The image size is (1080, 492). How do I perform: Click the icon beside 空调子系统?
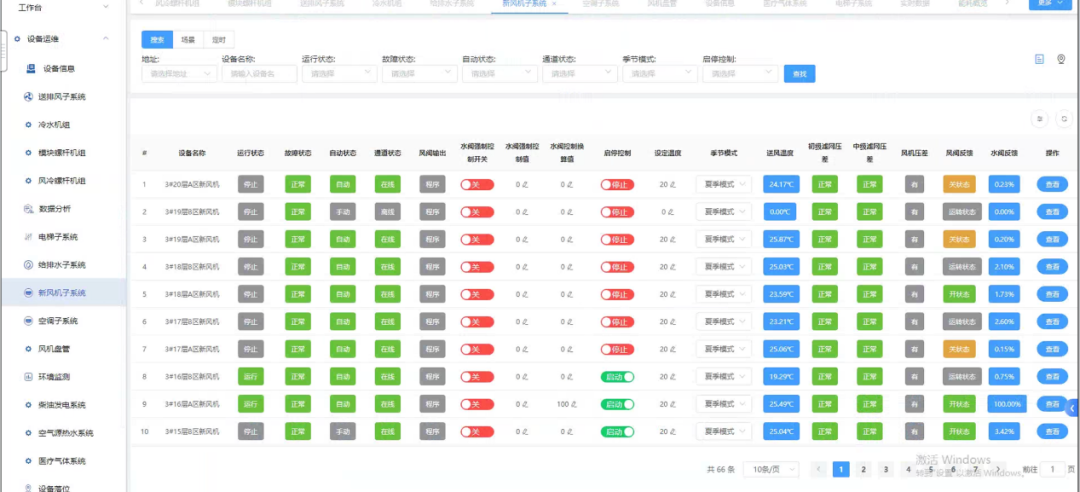[28, 320]
